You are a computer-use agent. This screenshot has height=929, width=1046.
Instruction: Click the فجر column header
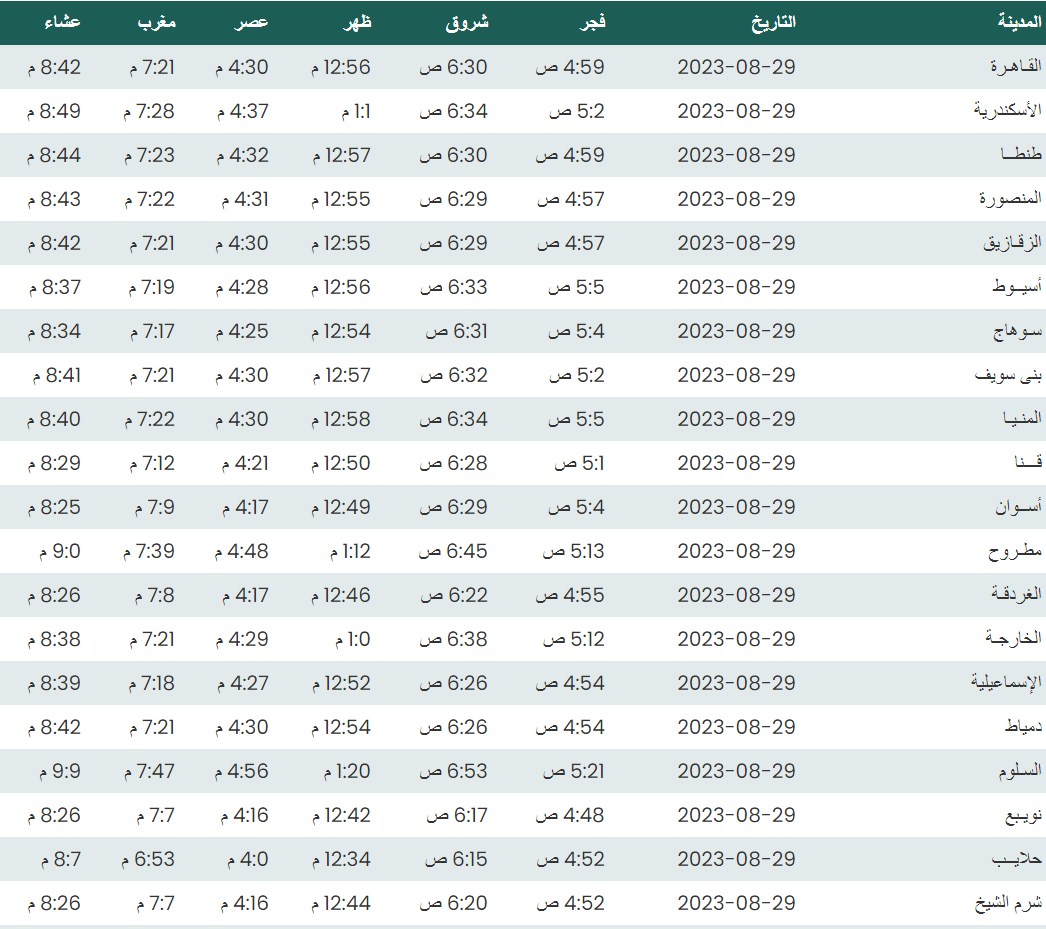[594, 23]
